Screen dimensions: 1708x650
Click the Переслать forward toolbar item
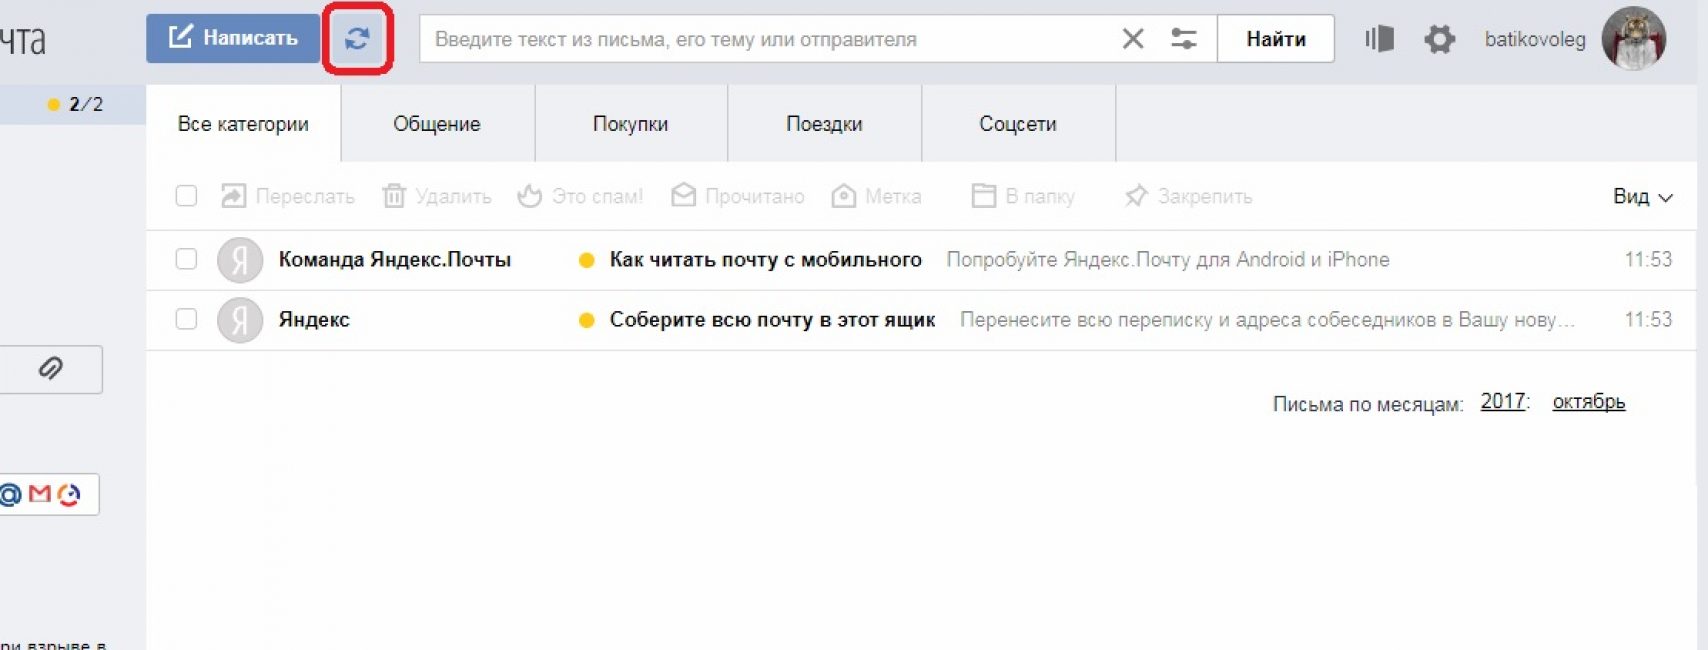click(x=288, y=196)
